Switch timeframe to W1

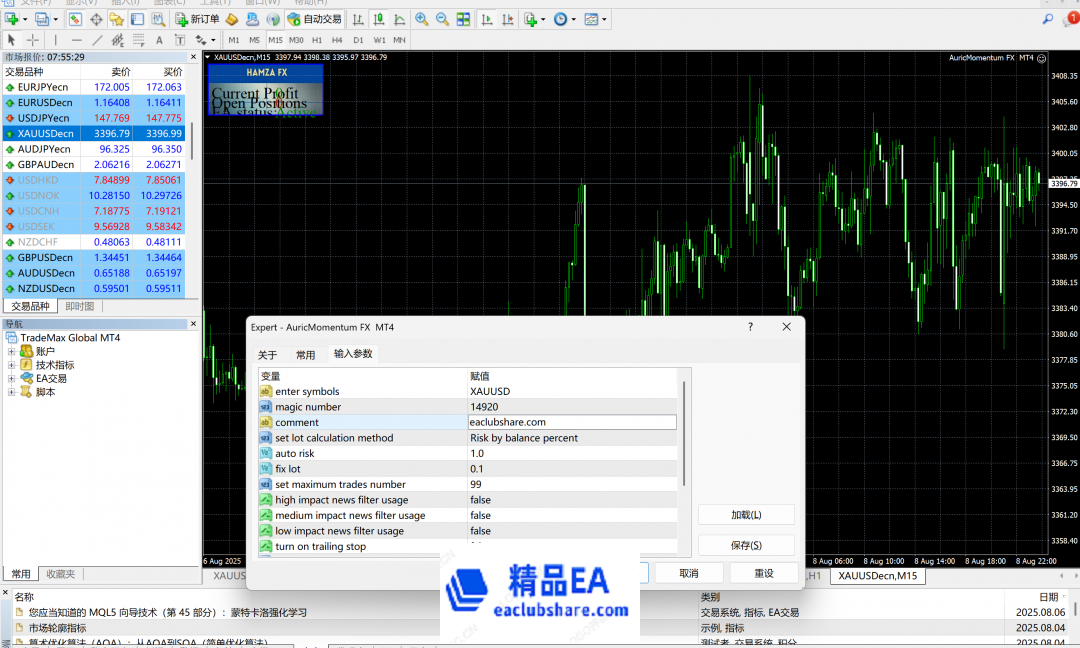(x=380, y=40)
